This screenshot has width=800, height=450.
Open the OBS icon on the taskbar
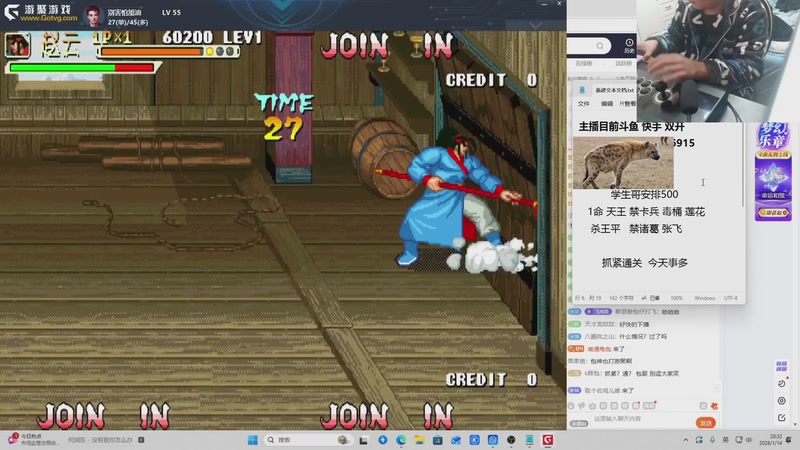pyautogui.click(x=511, y=440)
